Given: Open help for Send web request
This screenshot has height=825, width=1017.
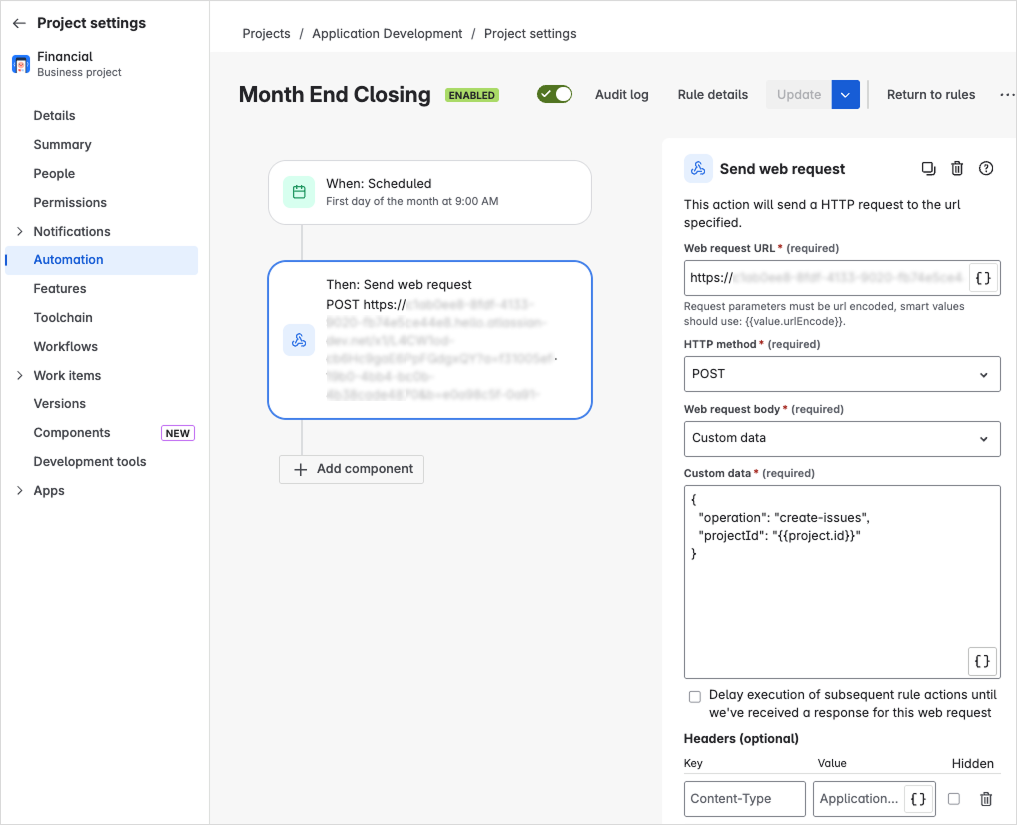Looking at the screenshot, I should click(x=986, y=168).
